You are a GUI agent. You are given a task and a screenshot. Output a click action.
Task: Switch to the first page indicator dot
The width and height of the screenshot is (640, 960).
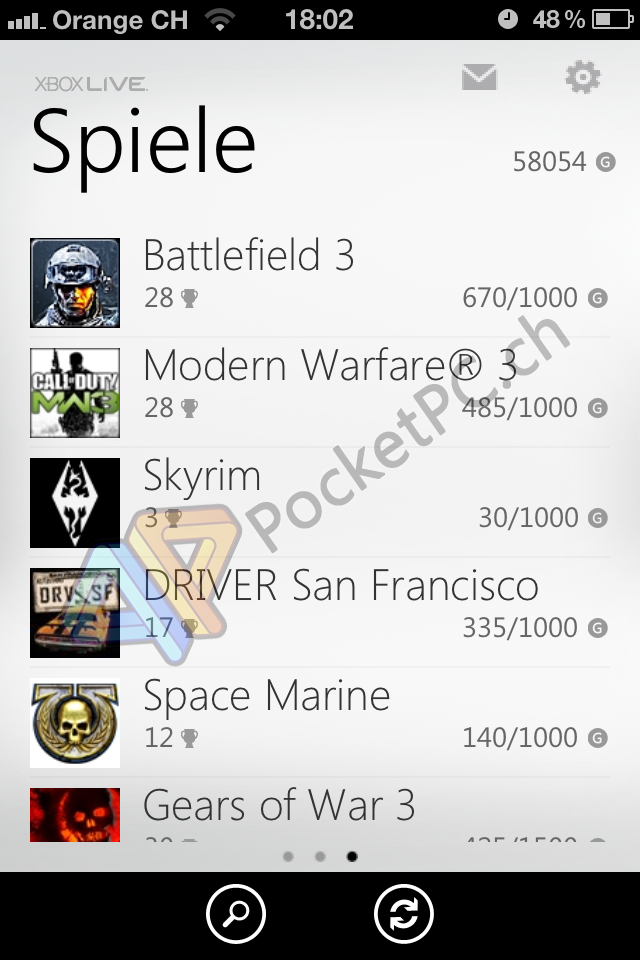coord(288,857)
